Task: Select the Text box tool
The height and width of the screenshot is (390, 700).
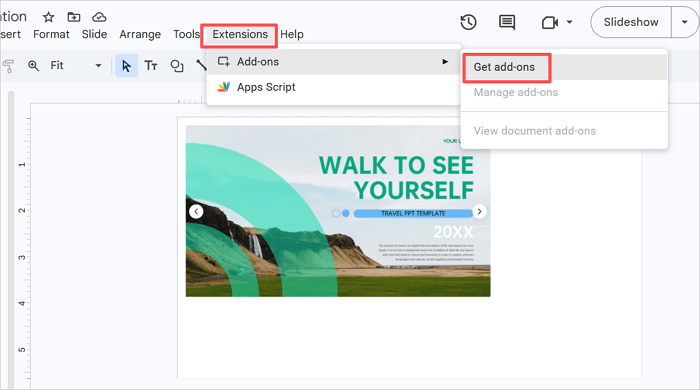Action: click(151, 66)
